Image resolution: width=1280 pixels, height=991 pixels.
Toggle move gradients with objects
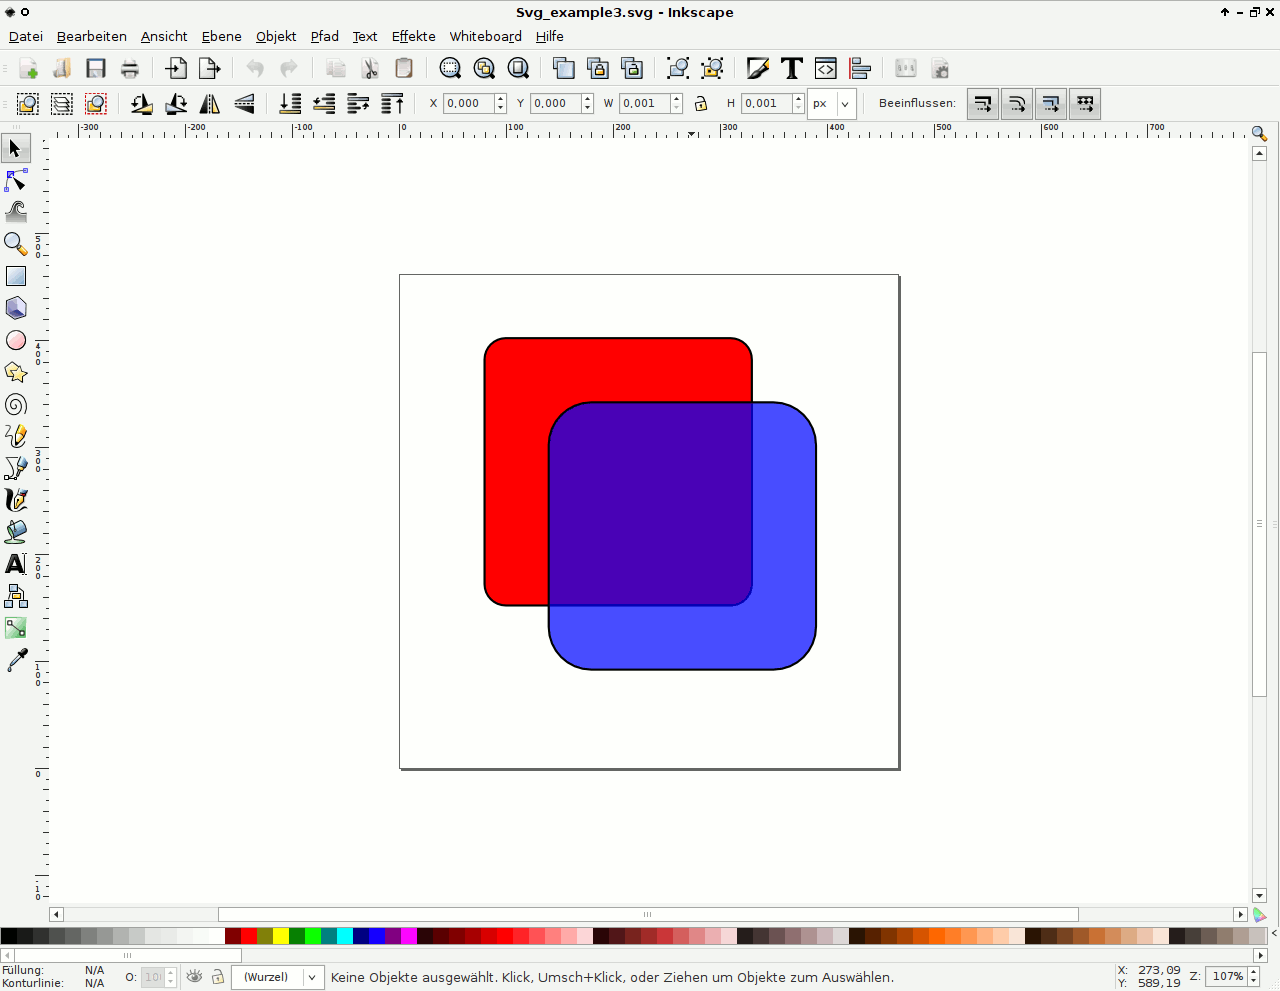point(1051,103)
